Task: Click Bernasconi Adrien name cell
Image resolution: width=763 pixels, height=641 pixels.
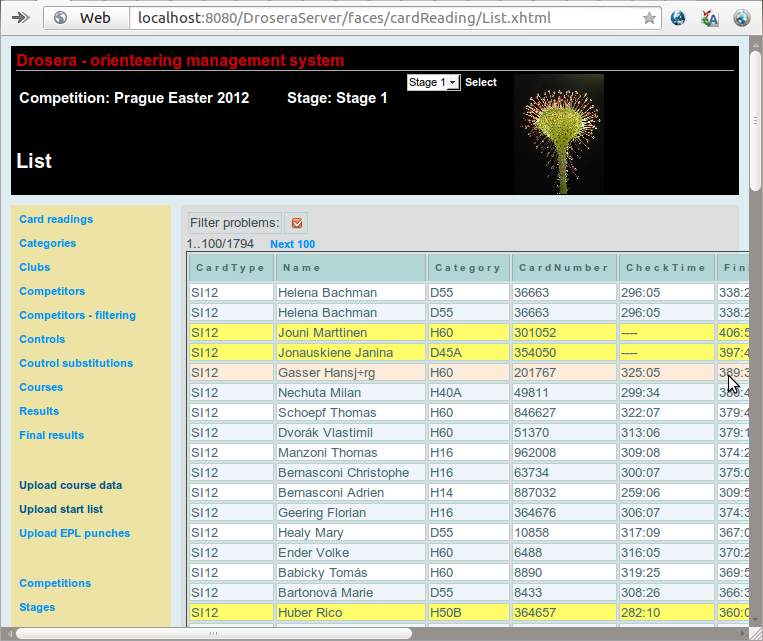Action: pyautogui.click(x=350, y=493)
